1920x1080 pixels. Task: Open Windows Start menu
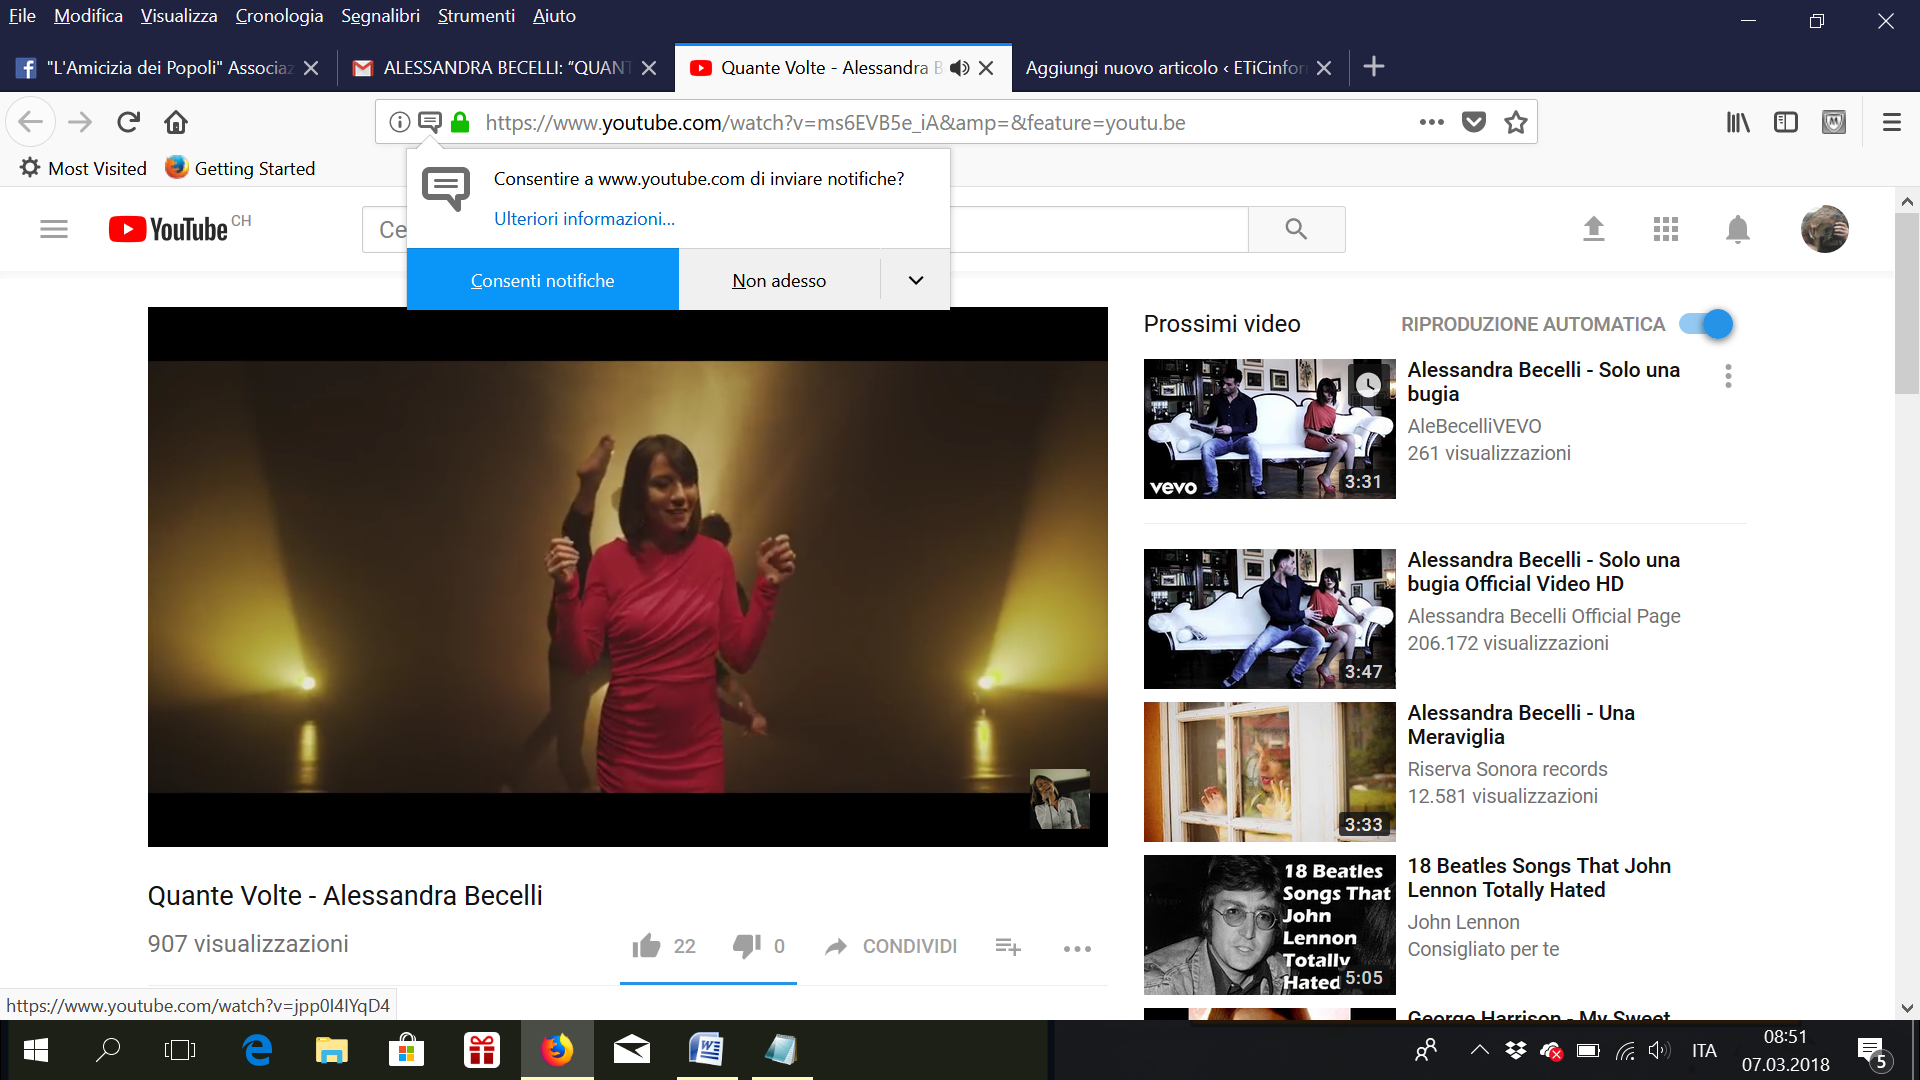(x=35, y=1050)
